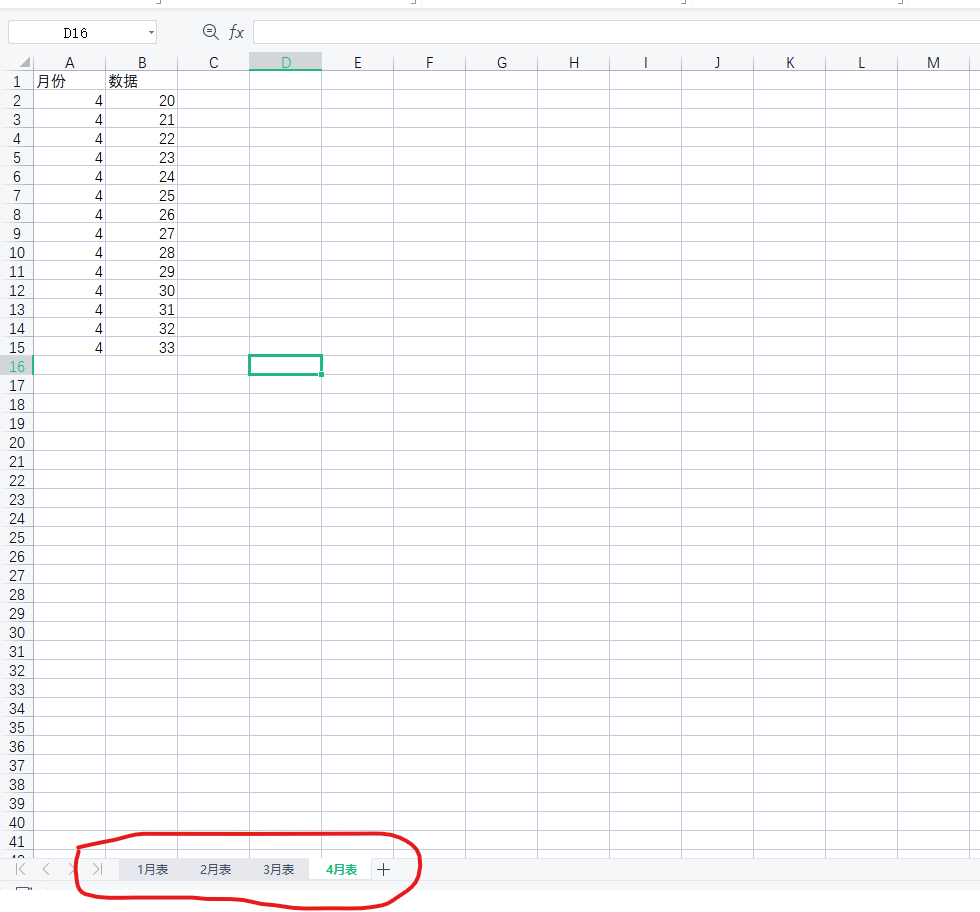This screenshot has height=912, width=980.
Task: Add a new sheet with plus button
Action: (384, 869)
